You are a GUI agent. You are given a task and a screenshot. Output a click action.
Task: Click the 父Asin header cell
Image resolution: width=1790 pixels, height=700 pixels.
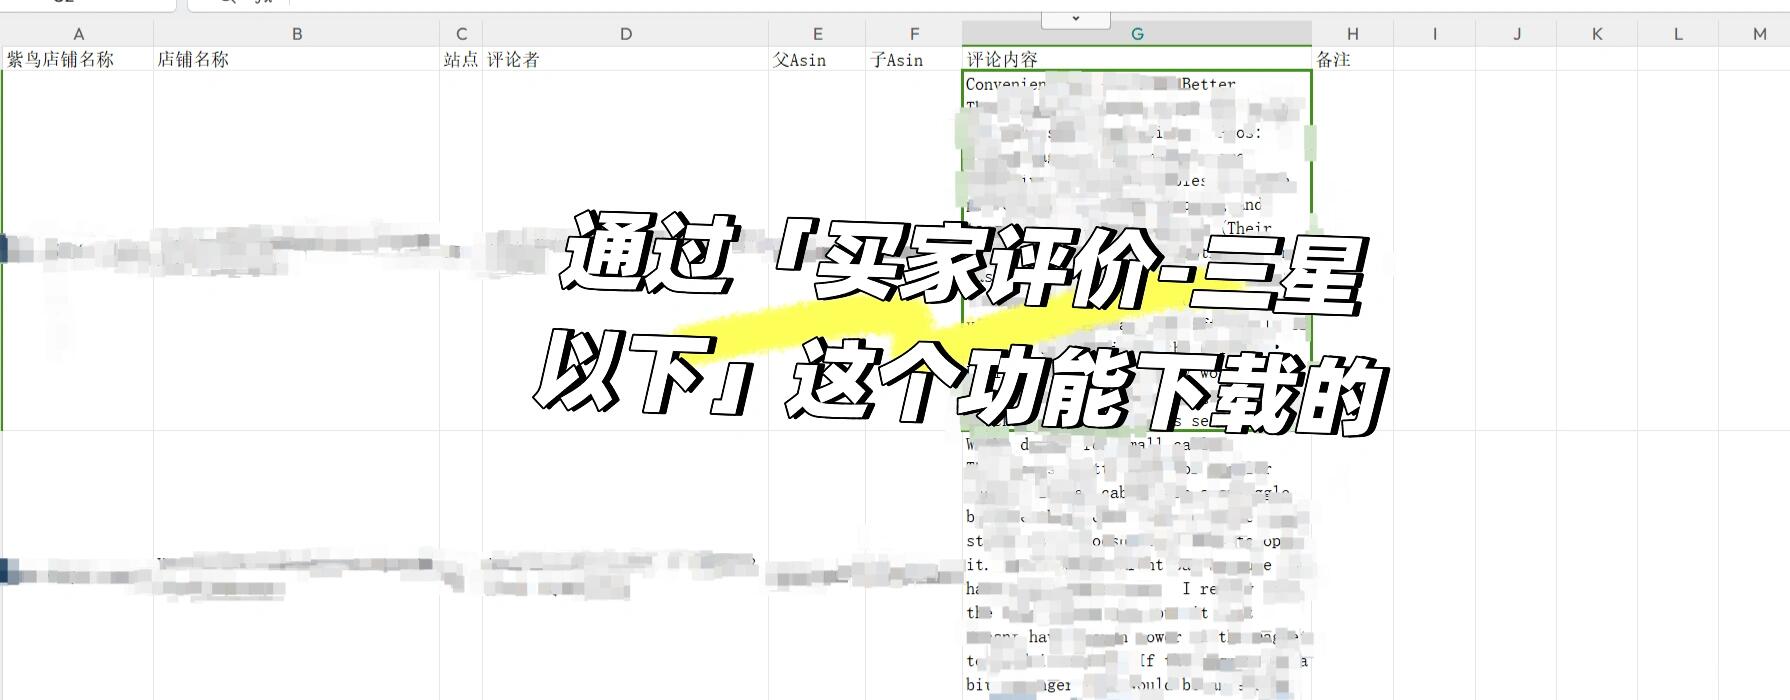click(x=817, y=59)
